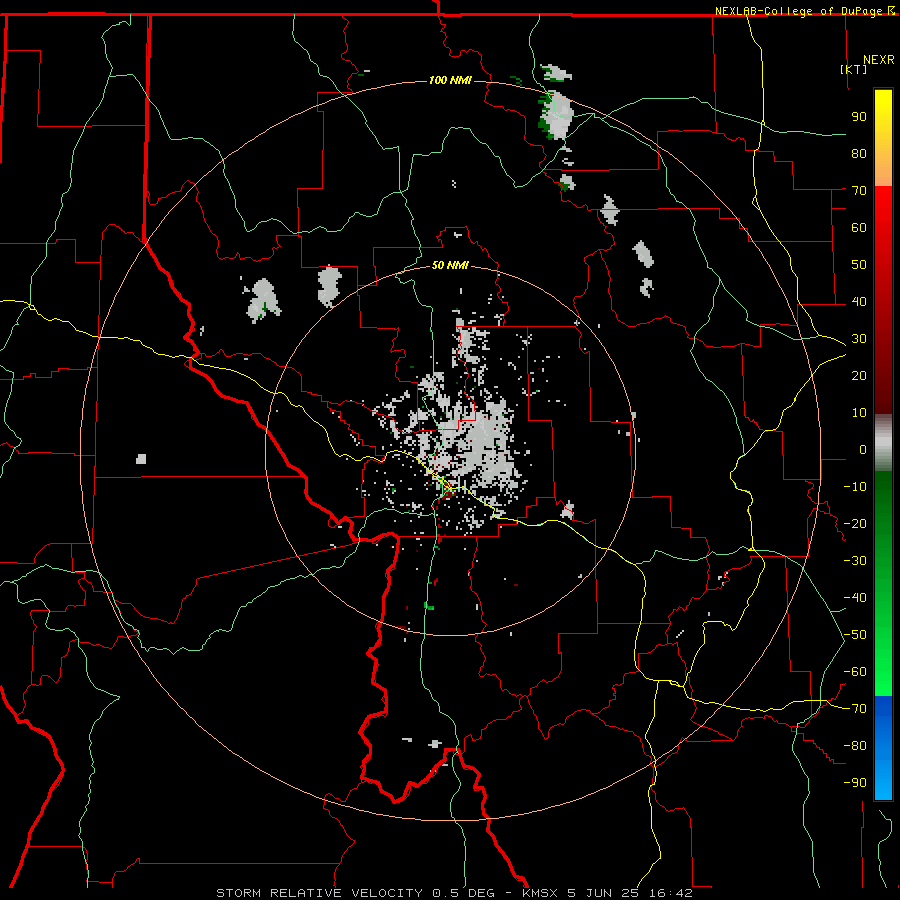This screenshot has height=900, width=900.
Task: Click the 50 NMI range ring label
Action: coord(450,265)
